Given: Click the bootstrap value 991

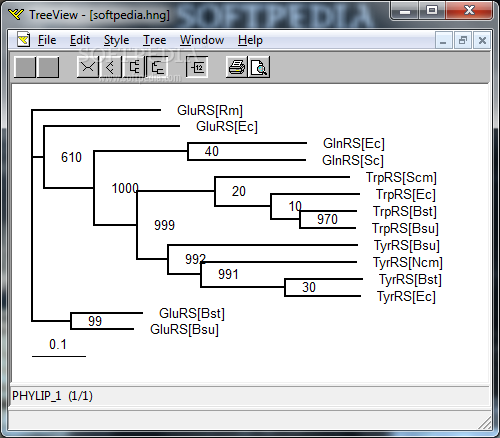Looking at the screenshot, I should 228,275.
